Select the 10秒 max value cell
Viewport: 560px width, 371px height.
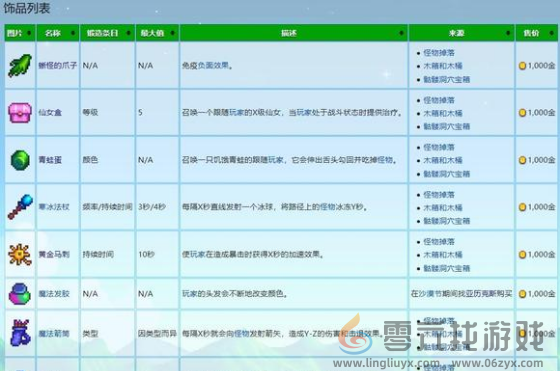tap(146, 254)
